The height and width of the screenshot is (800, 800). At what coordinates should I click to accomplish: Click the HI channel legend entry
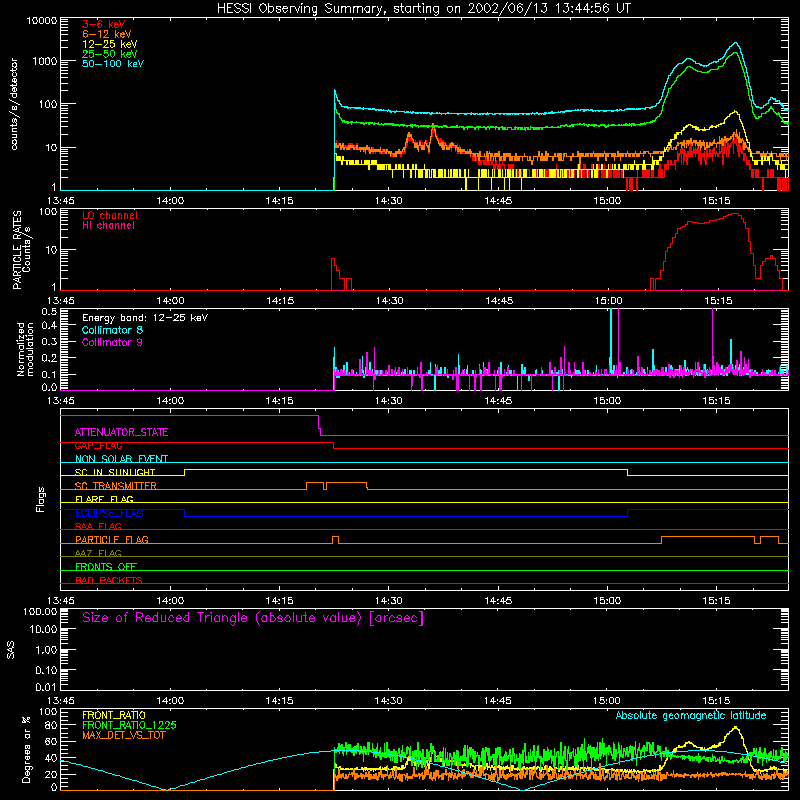108,225
